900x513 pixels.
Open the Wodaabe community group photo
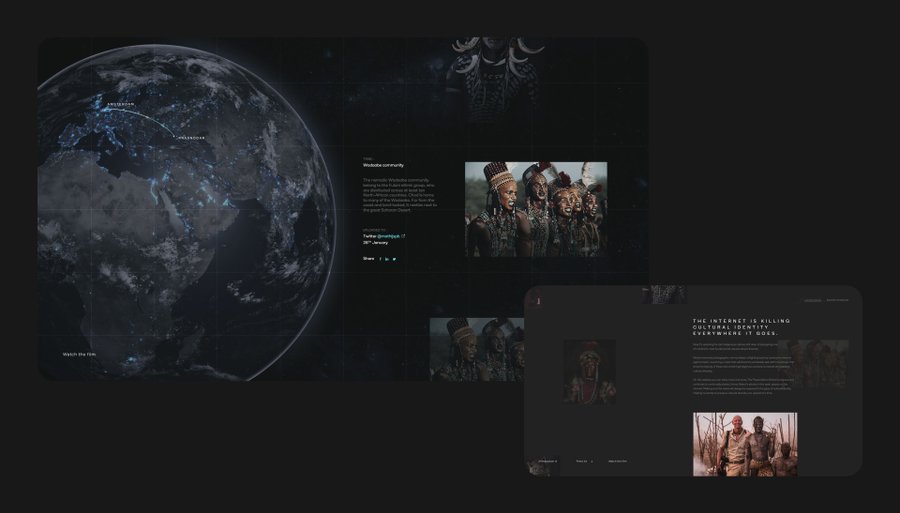pos(535,208)
